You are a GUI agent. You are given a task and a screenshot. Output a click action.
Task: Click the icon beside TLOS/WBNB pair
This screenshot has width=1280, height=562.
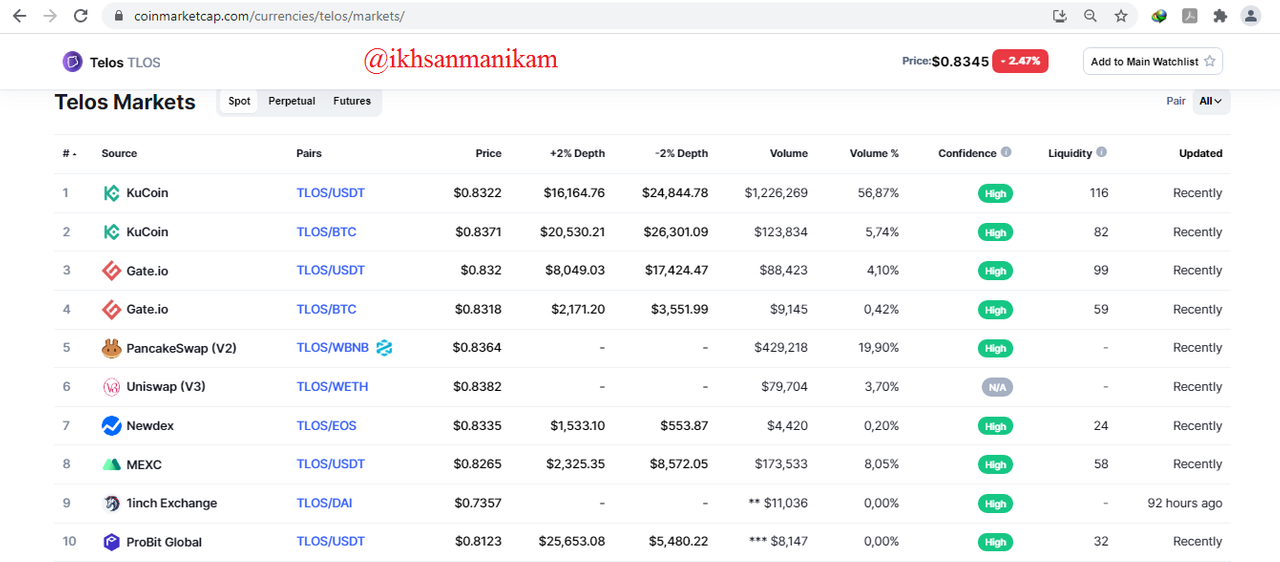pyautogui.click(x=384, y=348)
